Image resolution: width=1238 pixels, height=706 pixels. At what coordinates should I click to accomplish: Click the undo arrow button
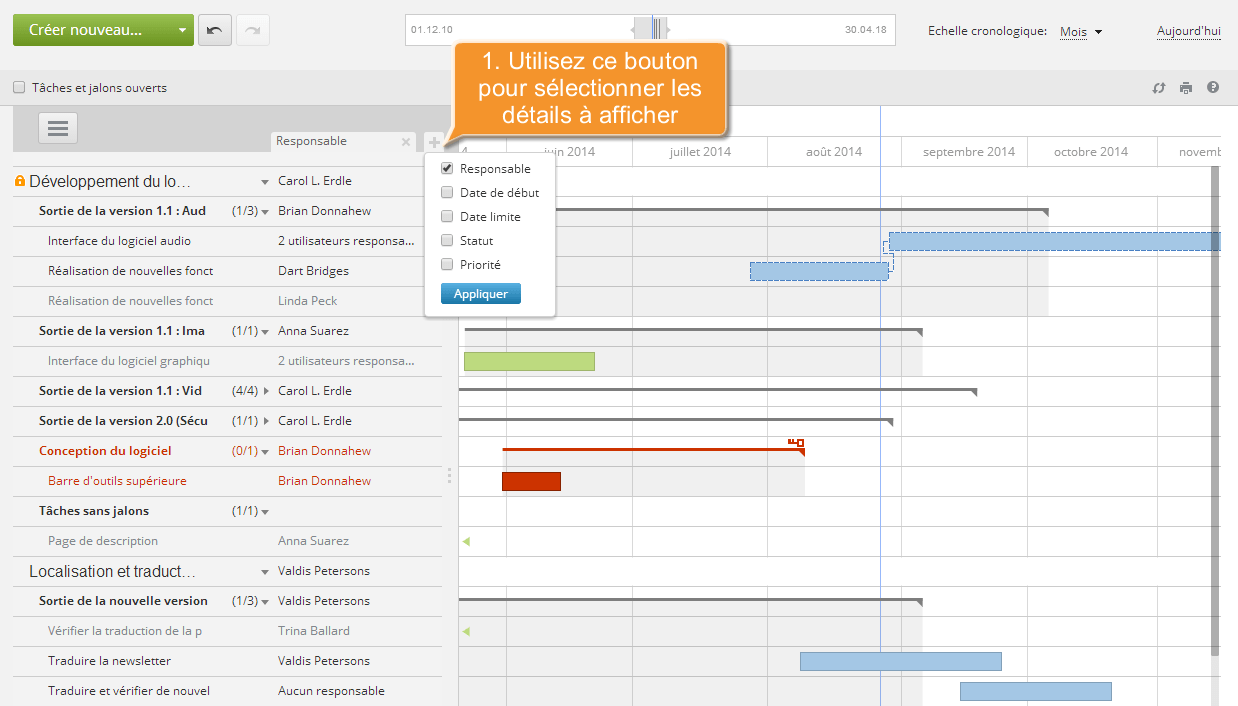tap(214, 30)
